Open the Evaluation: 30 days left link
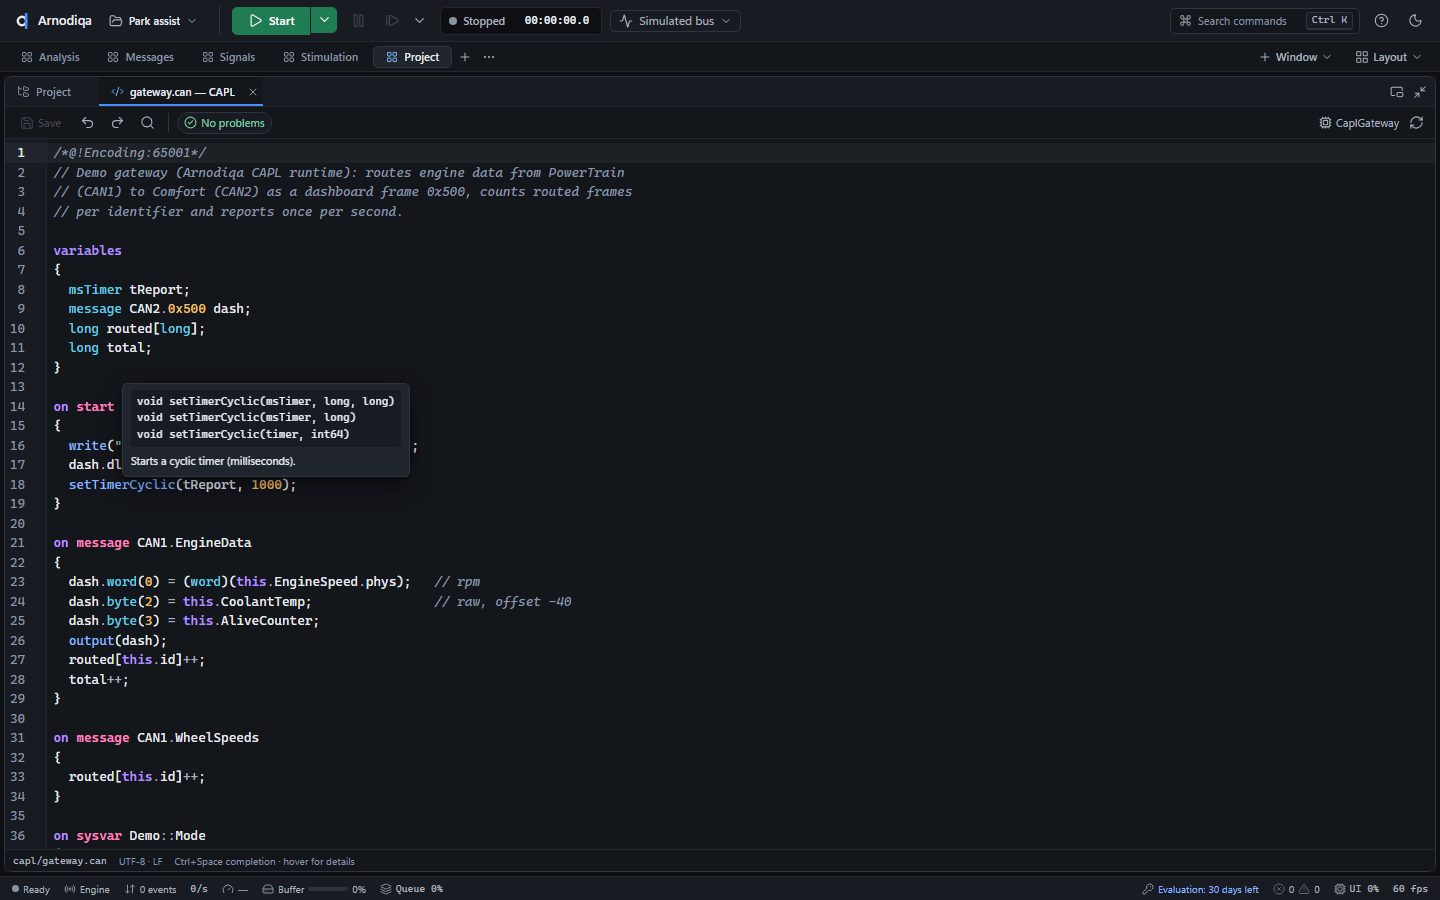Viewport: 1440px width, 900px height. 1200,889
